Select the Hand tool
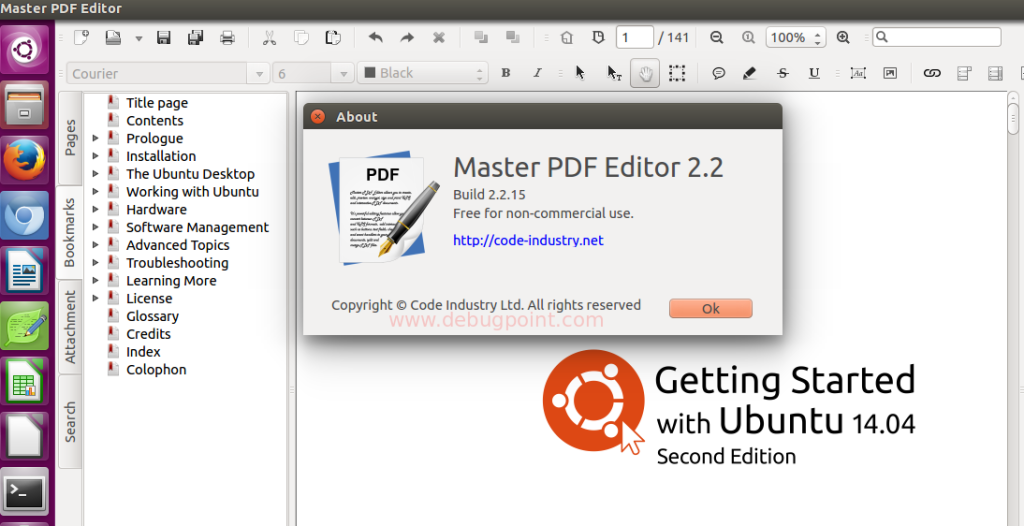The height and width of the screenshot is (526, 1024). tap(645, 73)
